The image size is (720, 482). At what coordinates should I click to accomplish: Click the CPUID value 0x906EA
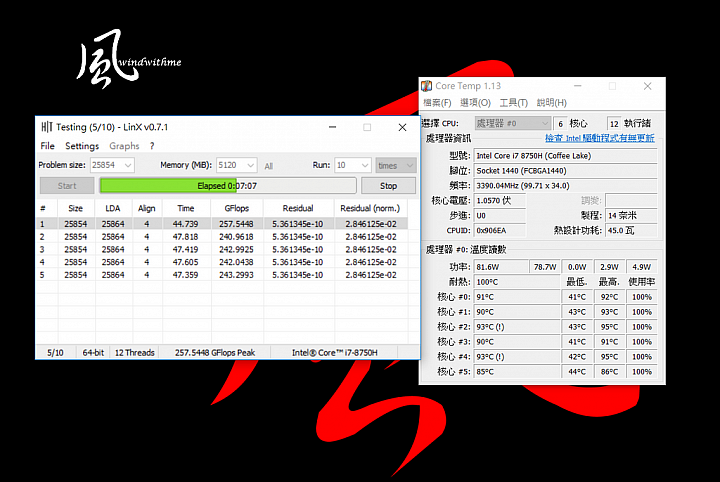pyautogui.click(x=500, y=230)
